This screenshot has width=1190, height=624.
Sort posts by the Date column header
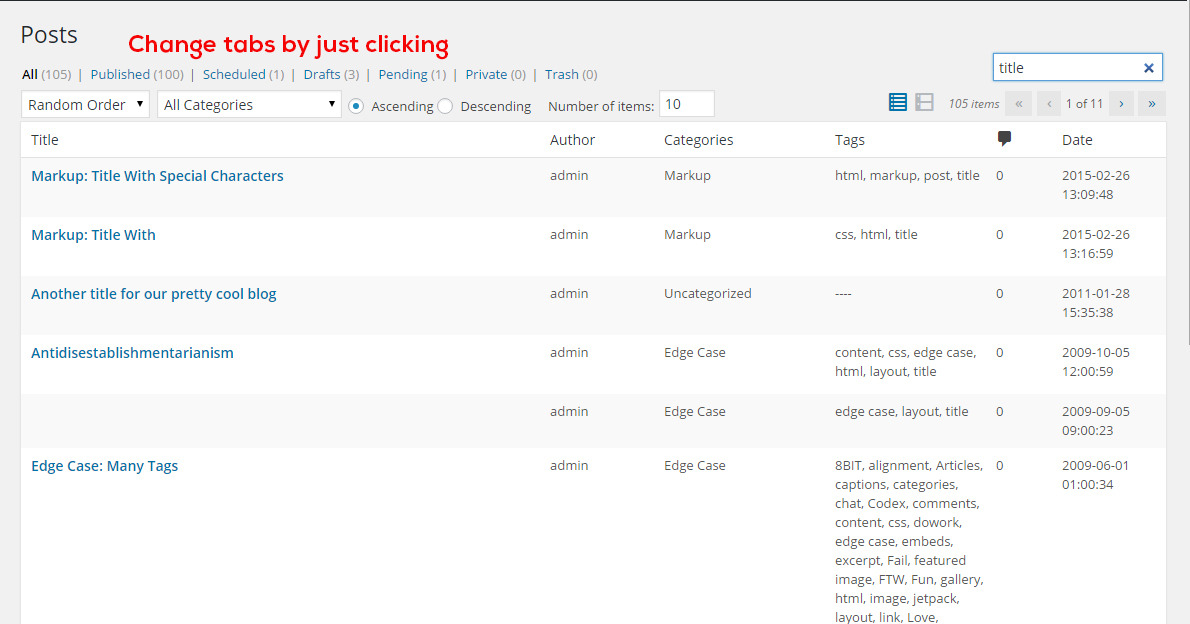pyautogui.click(x=1077, y=140)
